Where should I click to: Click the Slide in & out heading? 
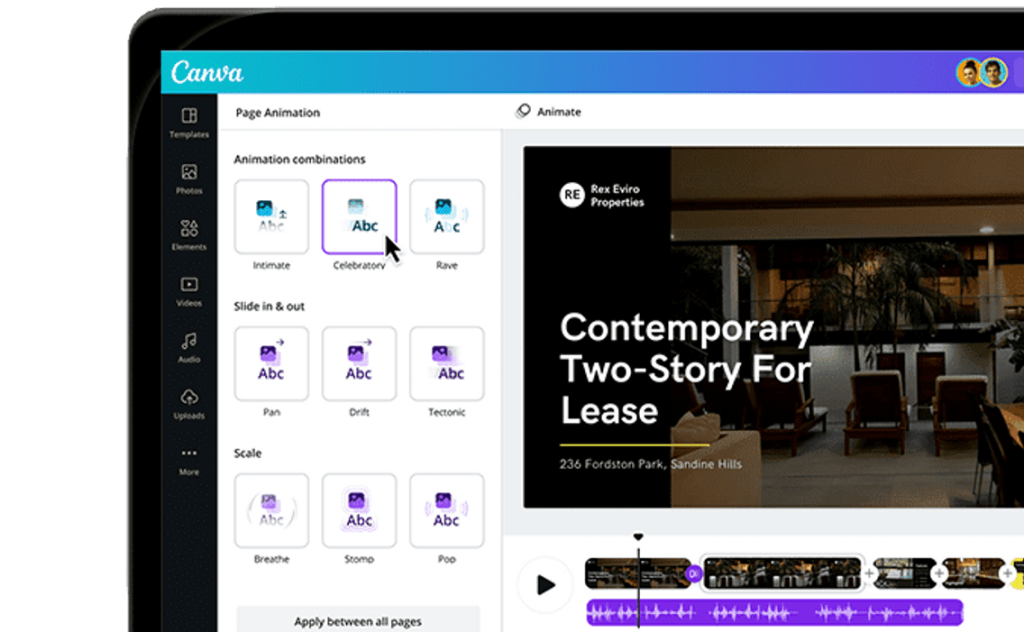click(x=269, y=306)
